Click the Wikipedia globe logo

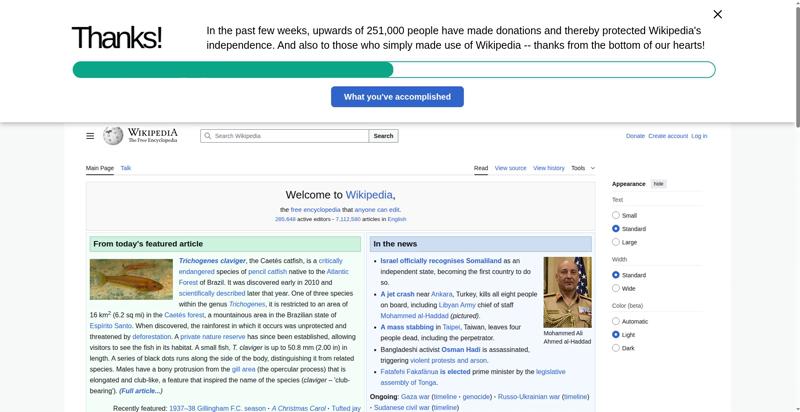pos(113,136)
